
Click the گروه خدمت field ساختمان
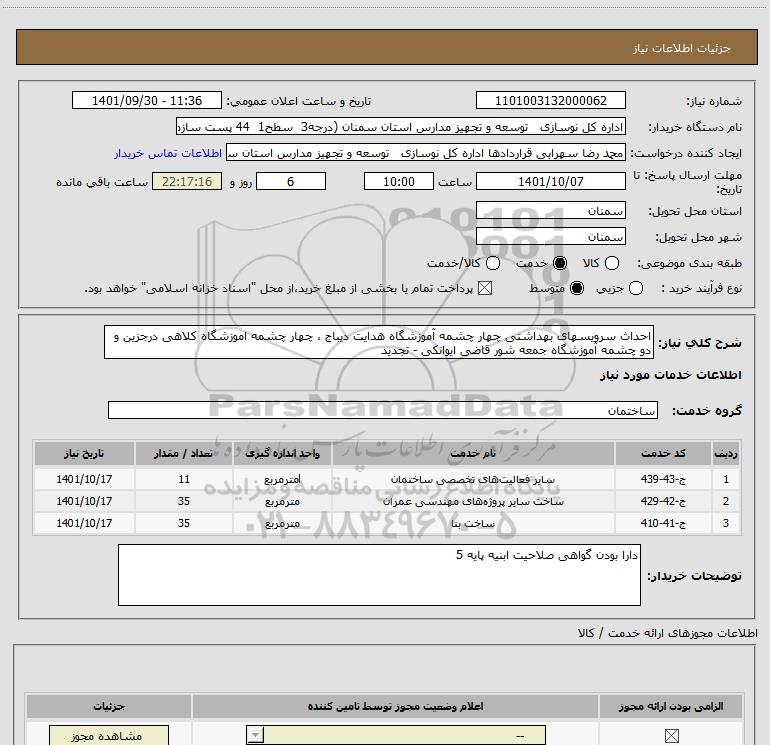pyautogui.click(x=383, y=410)
